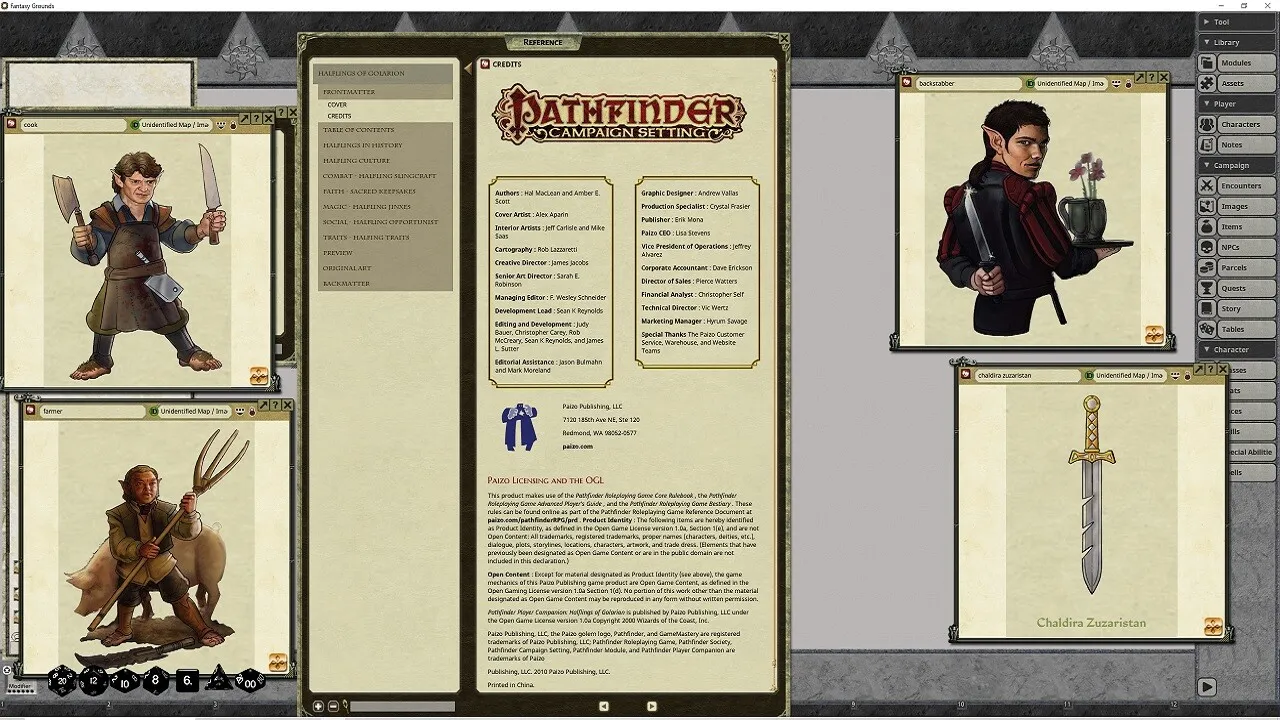Open the Assets library button
The image size is (1280, 720).
click(x=1236, y=83)
